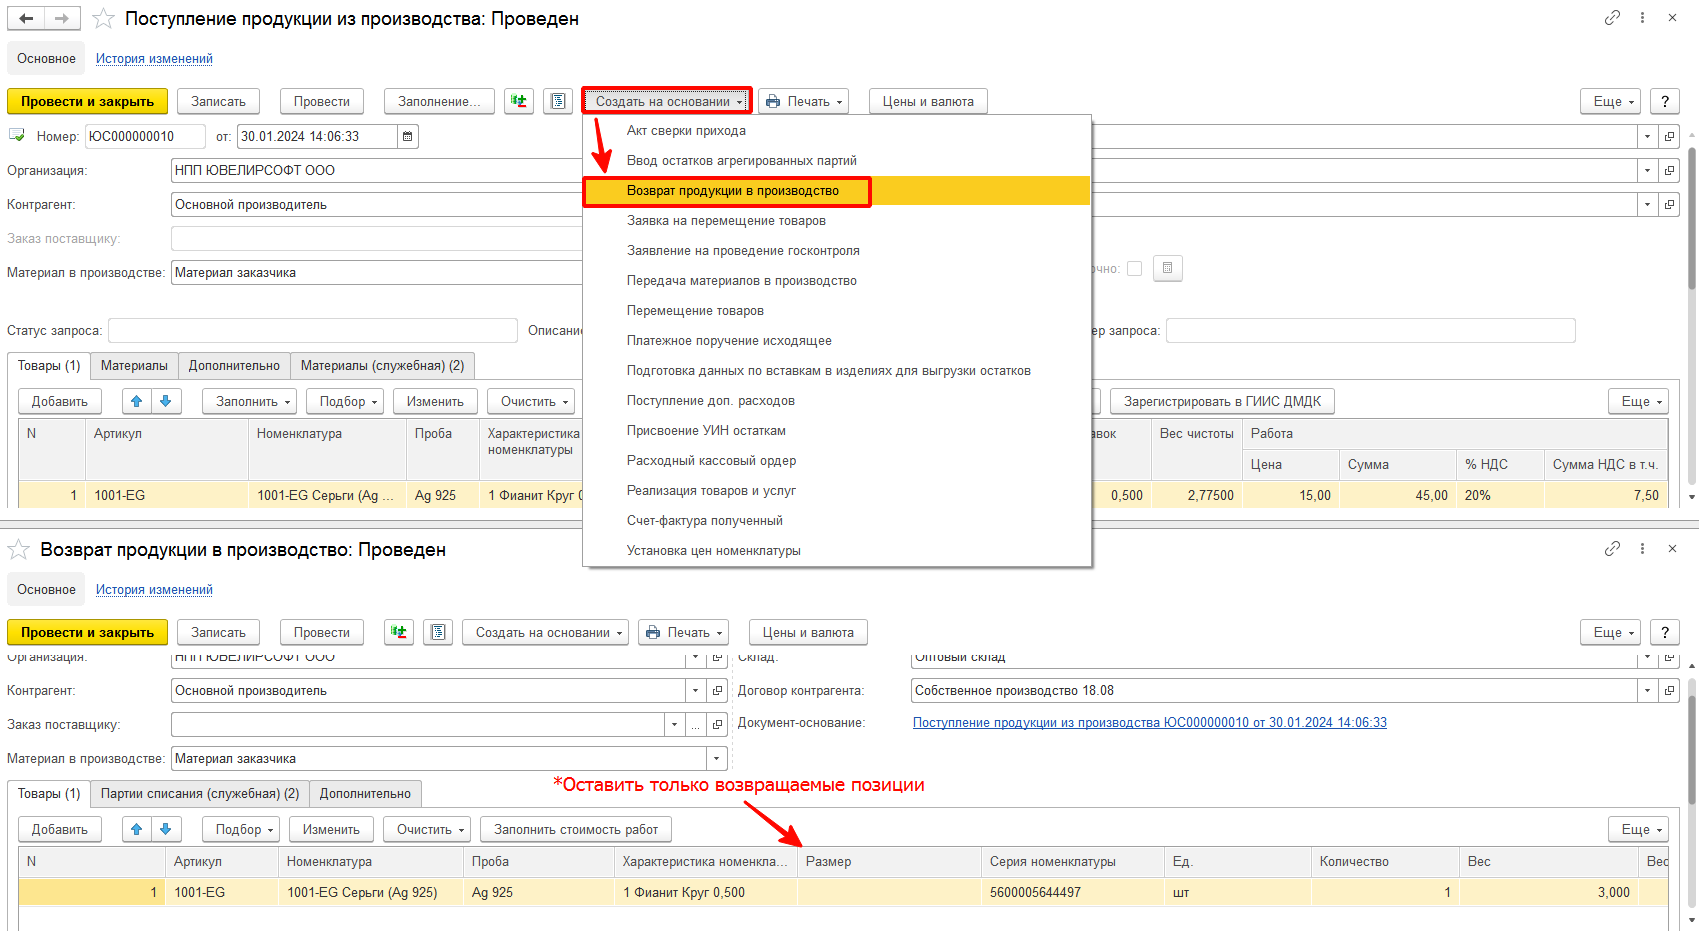Expand Печать dropdown in Возврат toolbar
The image size is (1699, 937).
684,632
